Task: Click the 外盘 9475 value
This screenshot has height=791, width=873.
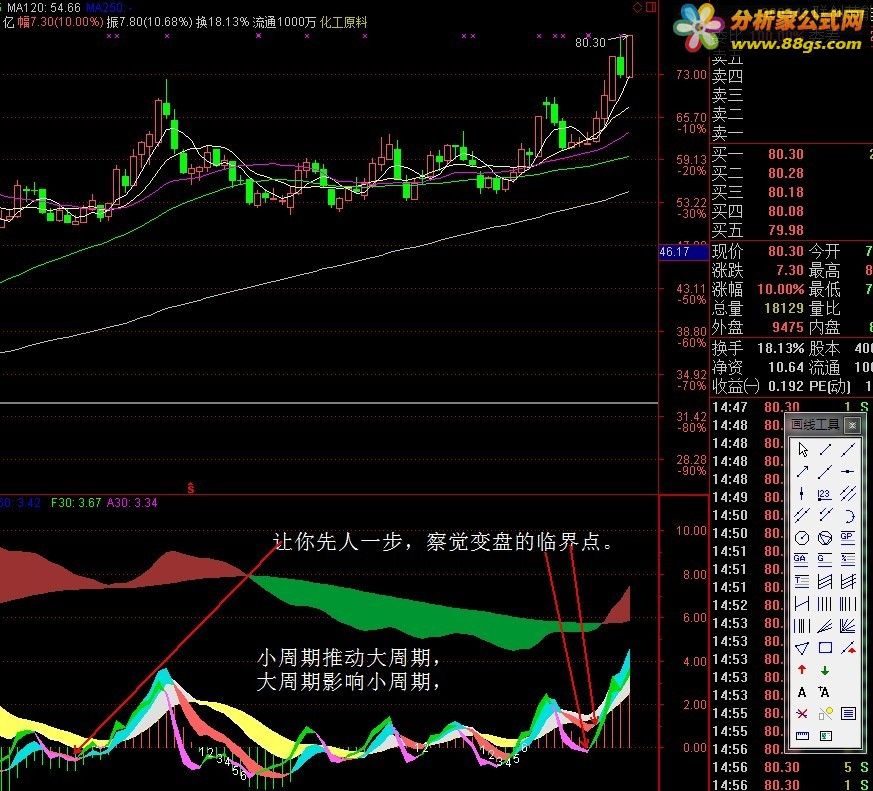Action: coord(788,327)
